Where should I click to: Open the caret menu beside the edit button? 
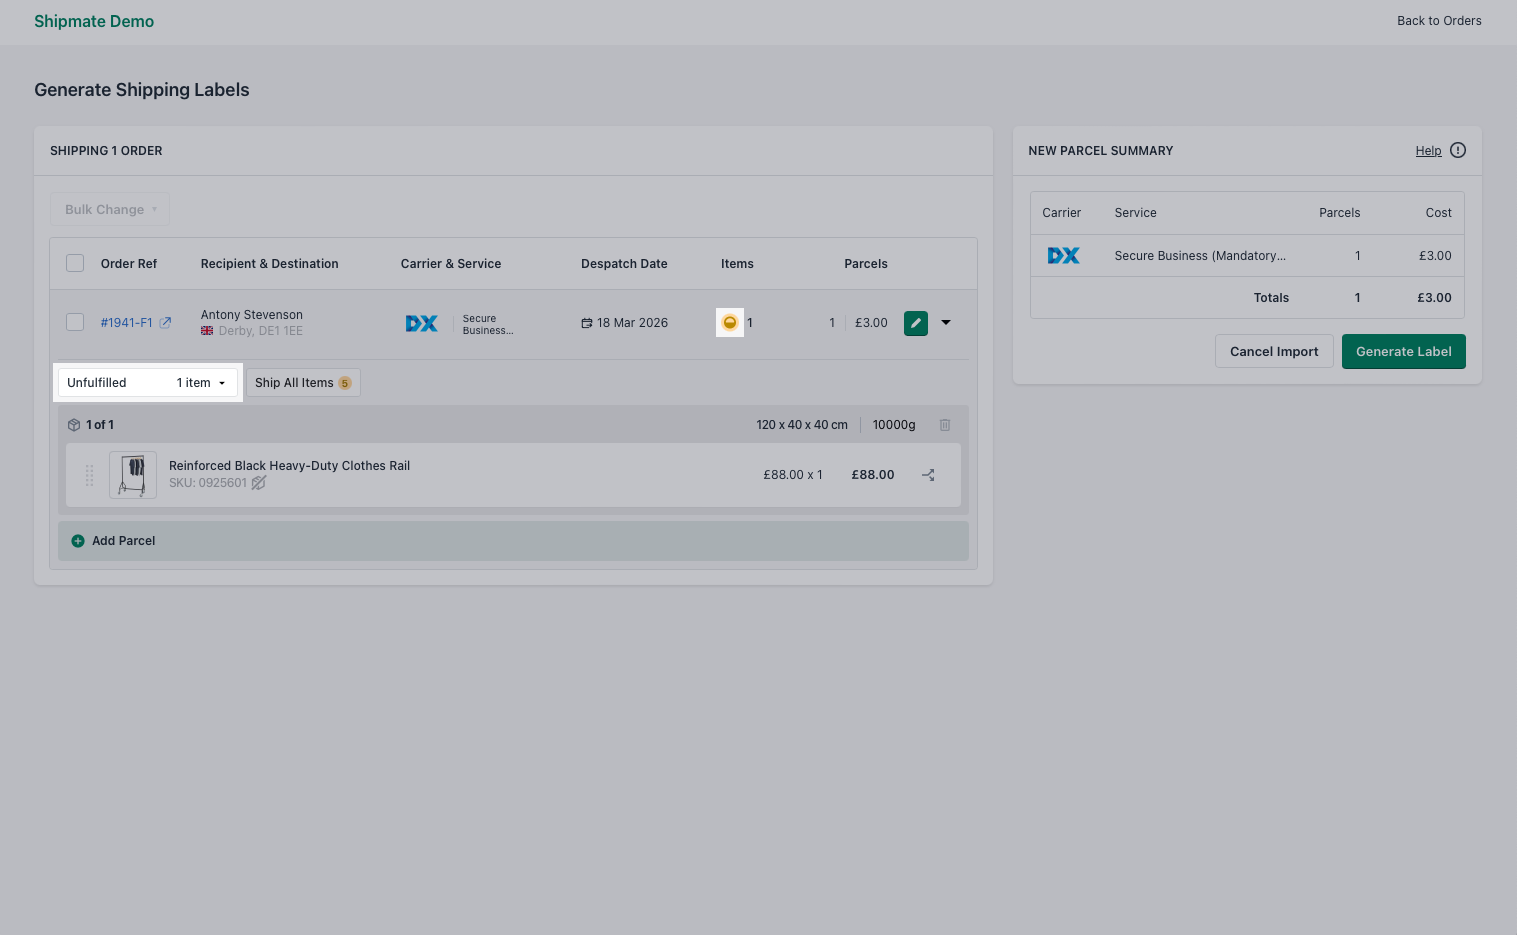point(945,322)
